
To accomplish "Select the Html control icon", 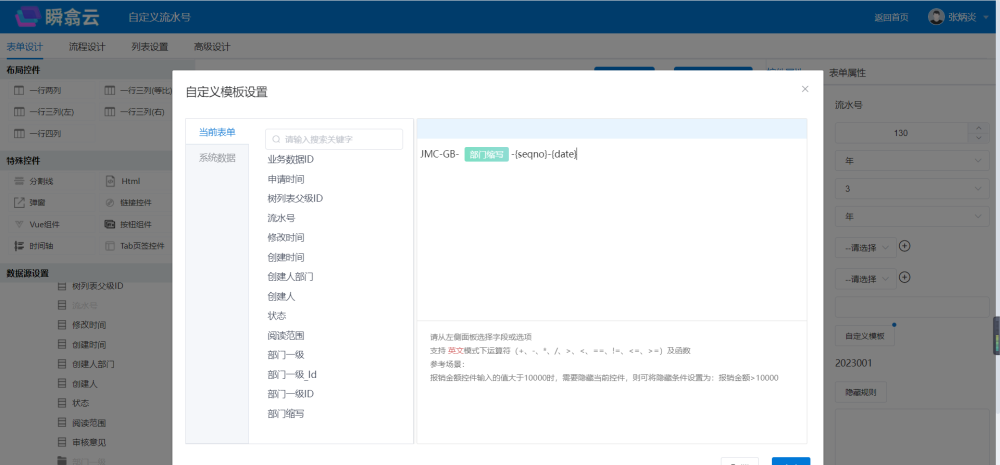I will pyautogui.click(x=111, y=181).
